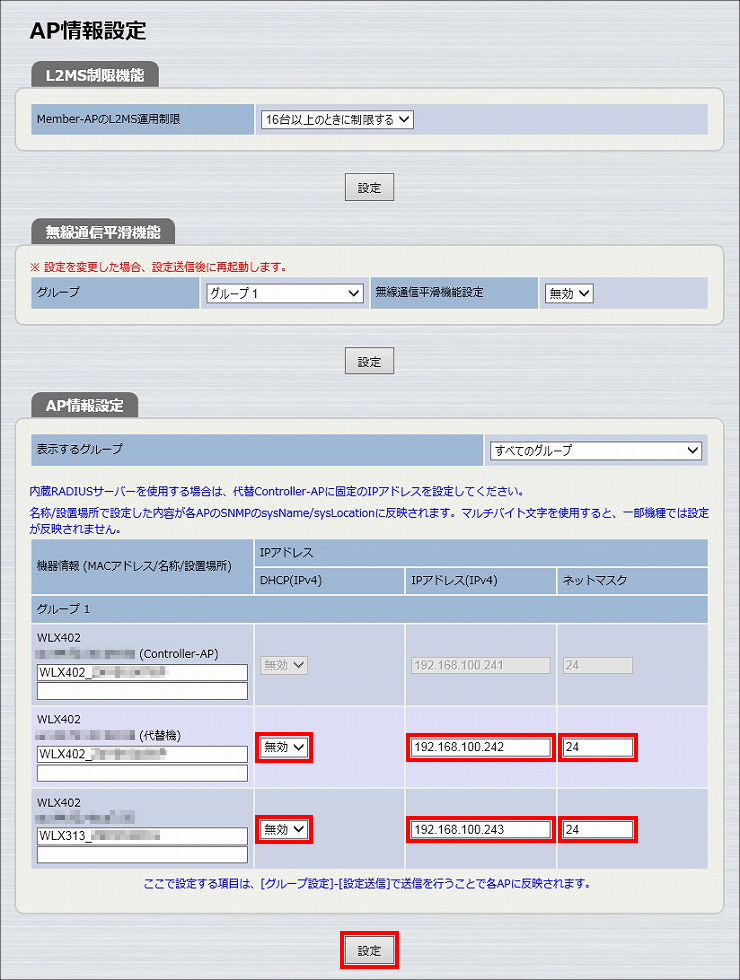The height and width of the screenshot is (980, 740).
Task: Click the 内蔵RADIUSサーバー note text
Action: pos(277,492)
